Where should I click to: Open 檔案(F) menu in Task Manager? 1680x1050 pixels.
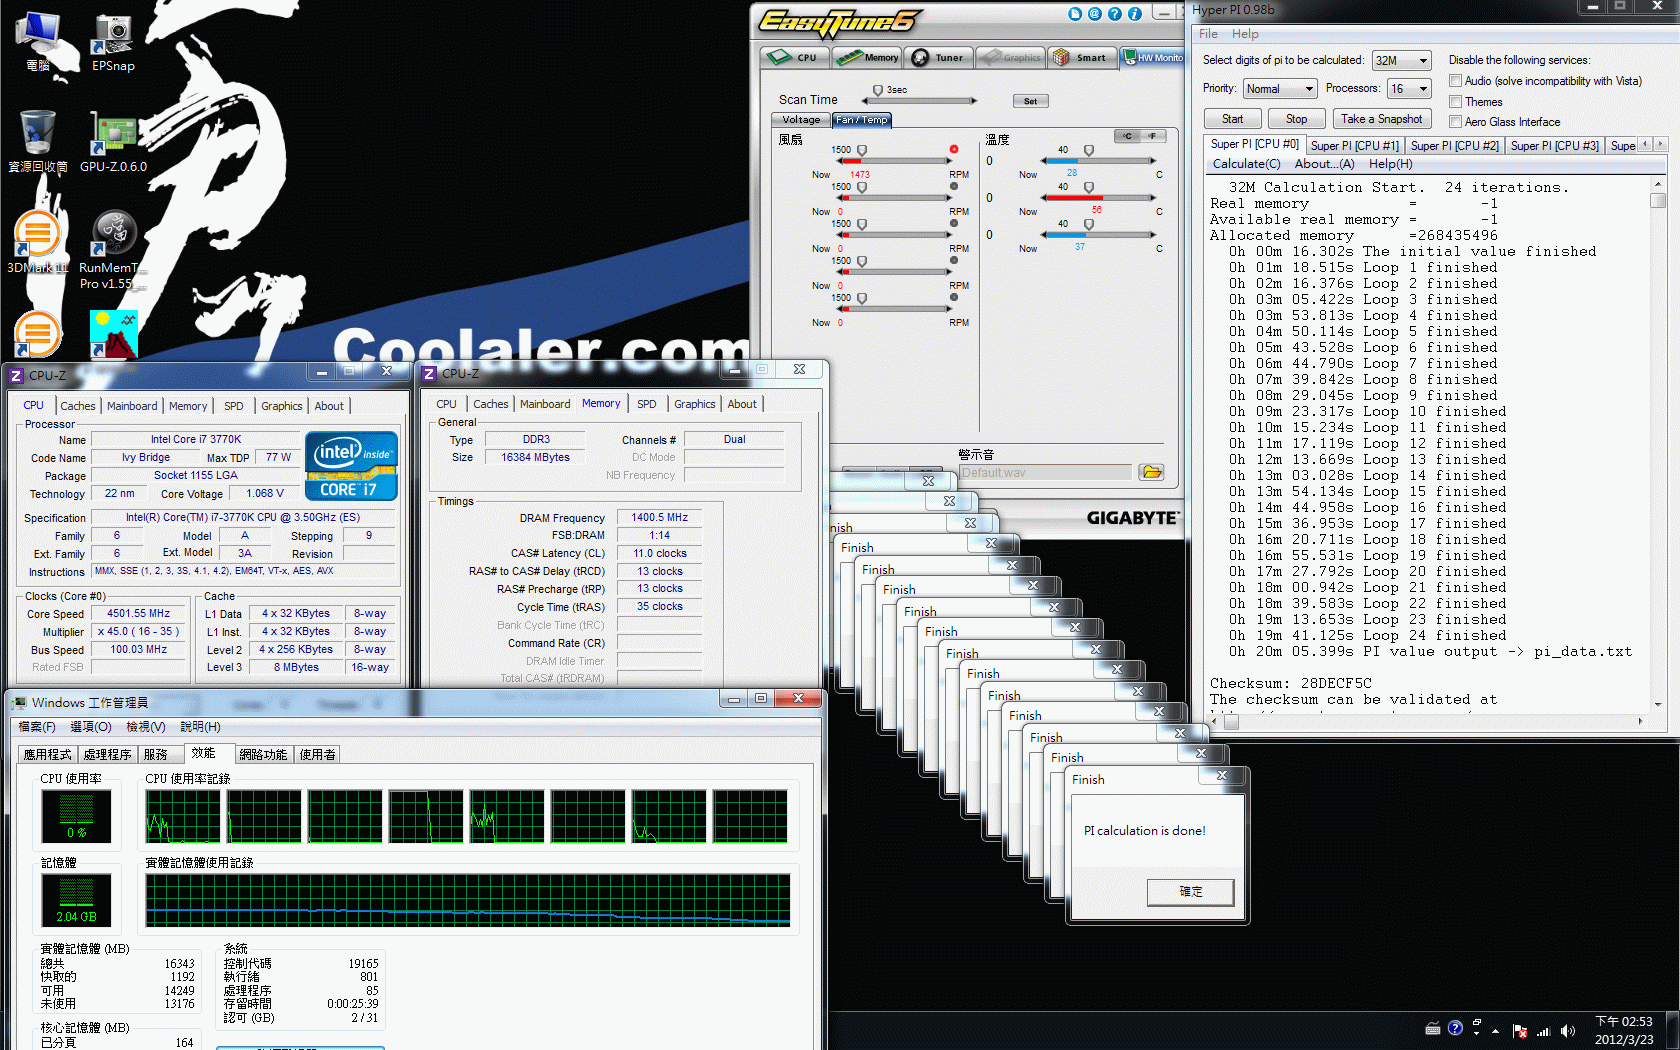pos(37,727)
